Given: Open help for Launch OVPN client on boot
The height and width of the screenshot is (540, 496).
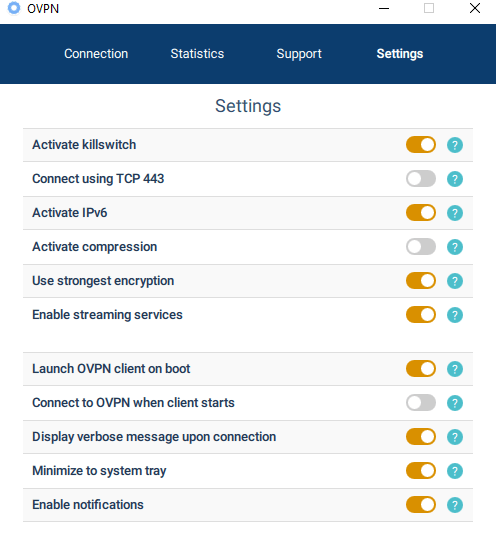Looking at the screenshot, I should [x=455, y=369].
